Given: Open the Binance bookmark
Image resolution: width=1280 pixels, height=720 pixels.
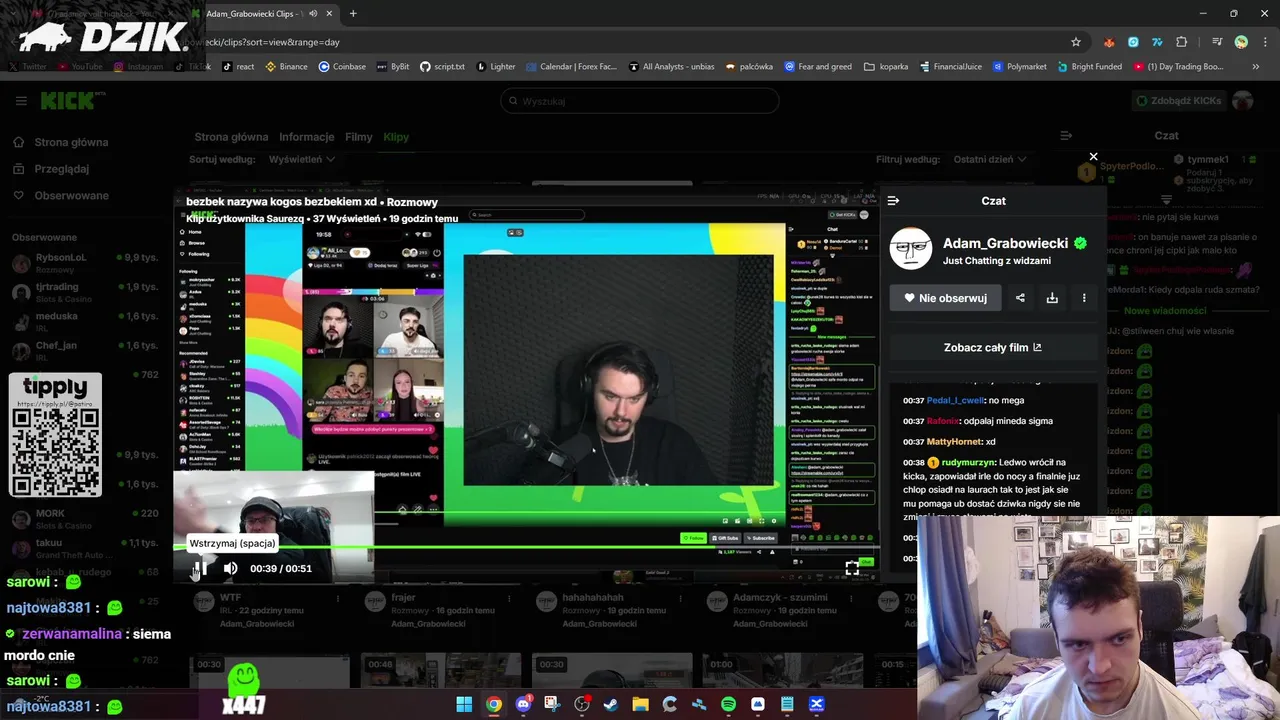Looking at the screenshot, I should click(286, 67).
